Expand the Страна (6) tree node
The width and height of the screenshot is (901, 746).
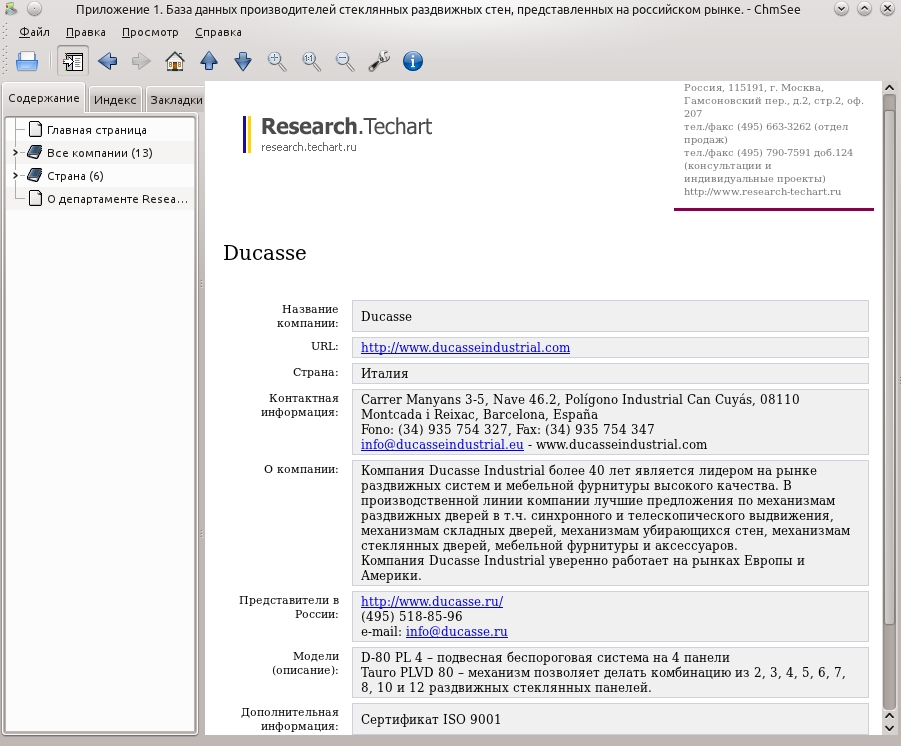[16, 176]
